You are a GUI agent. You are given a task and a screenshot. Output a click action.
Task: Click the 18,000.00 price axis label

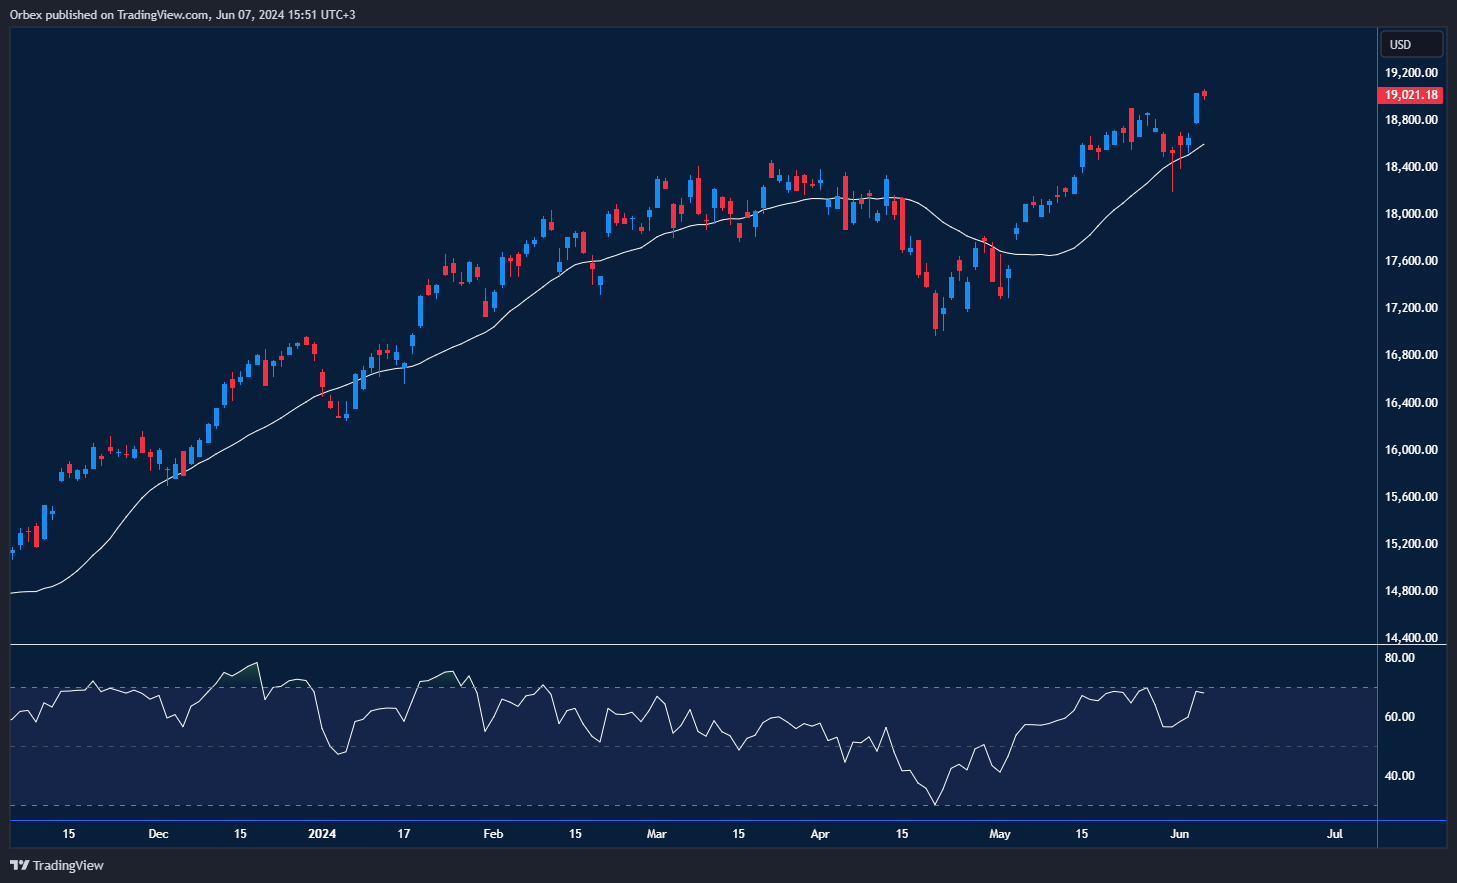pos(1411,214)
